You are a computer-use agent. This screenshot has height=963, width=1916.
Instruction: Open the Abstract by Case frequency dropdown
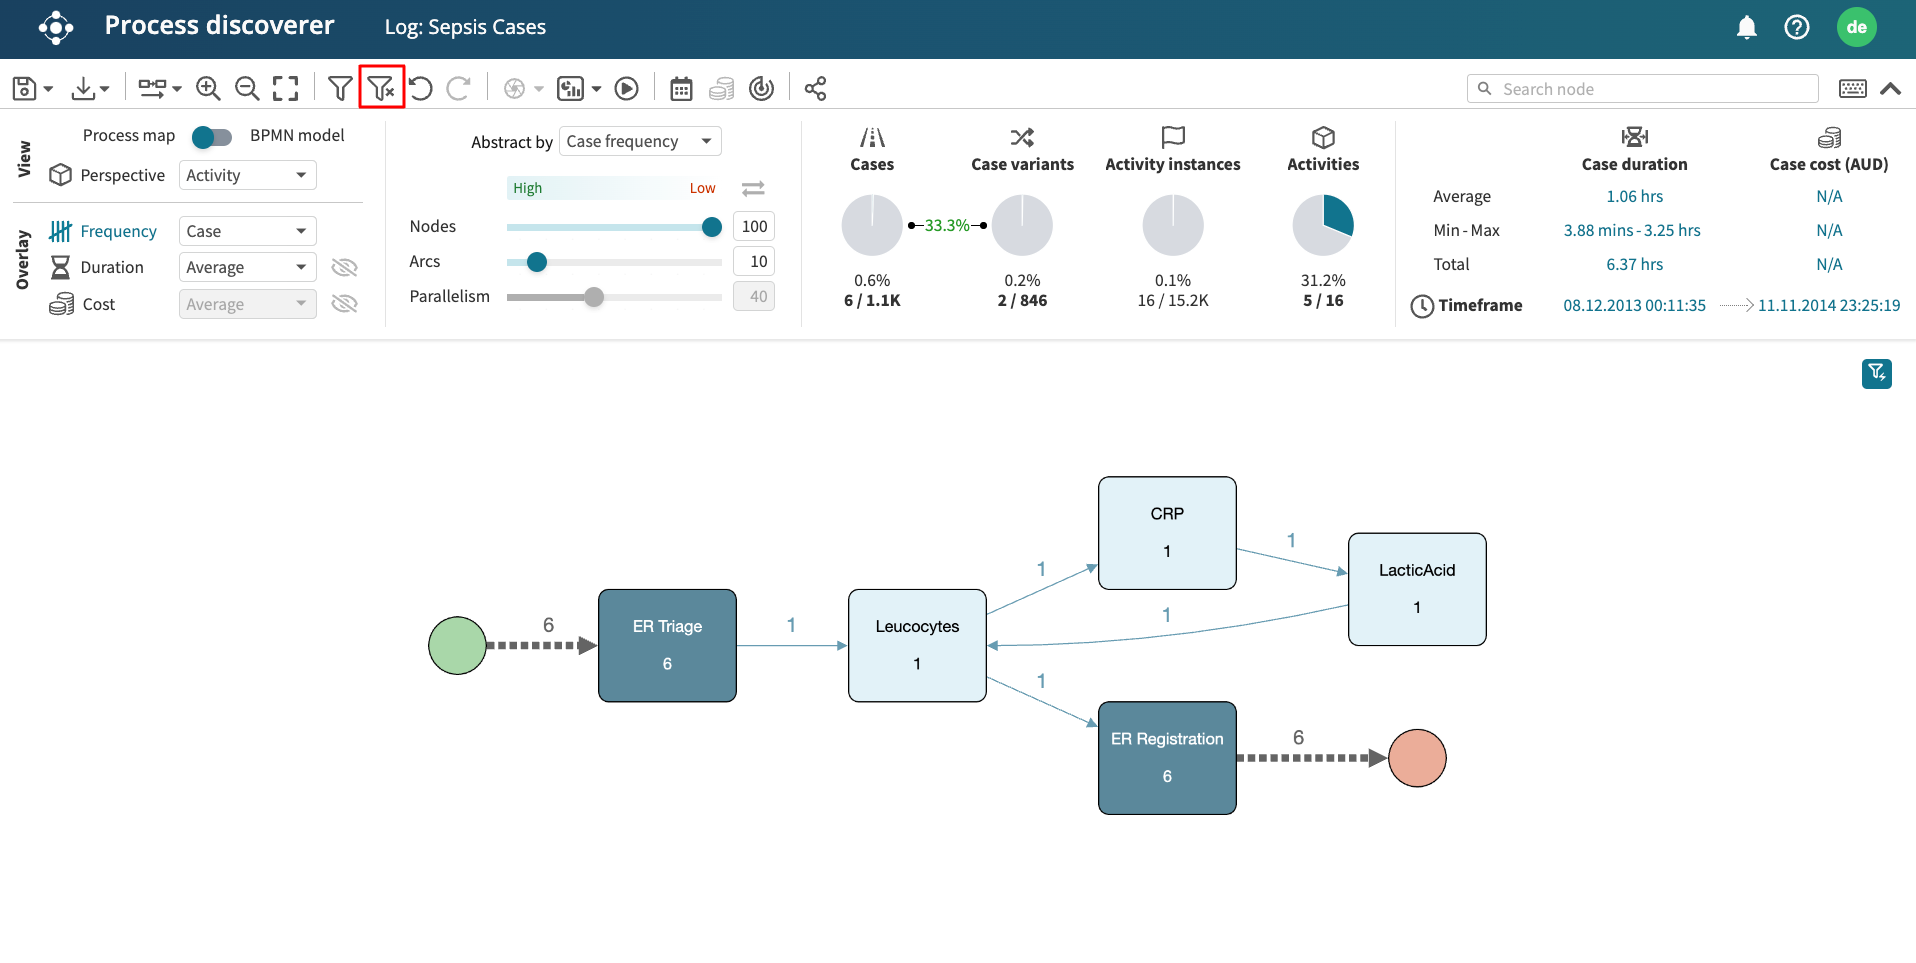pyautogui.click(x=640, y=141)
